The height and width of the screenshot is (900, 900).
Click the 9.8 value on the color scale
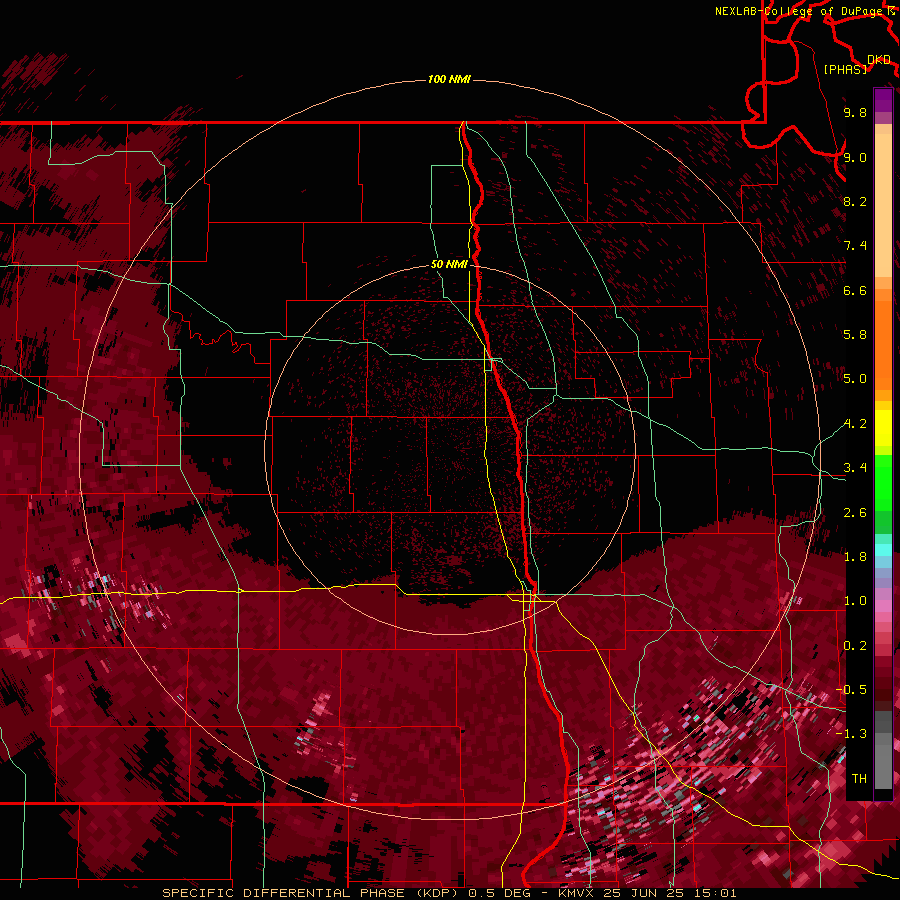pyautogui.click(x=855, y=112)
